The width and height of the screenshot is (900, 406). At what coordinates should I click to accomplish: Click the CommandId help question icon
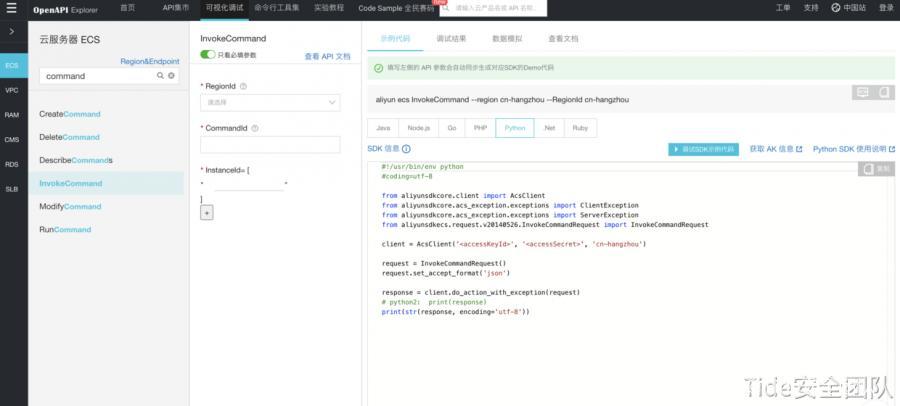[x=255, y=129]
